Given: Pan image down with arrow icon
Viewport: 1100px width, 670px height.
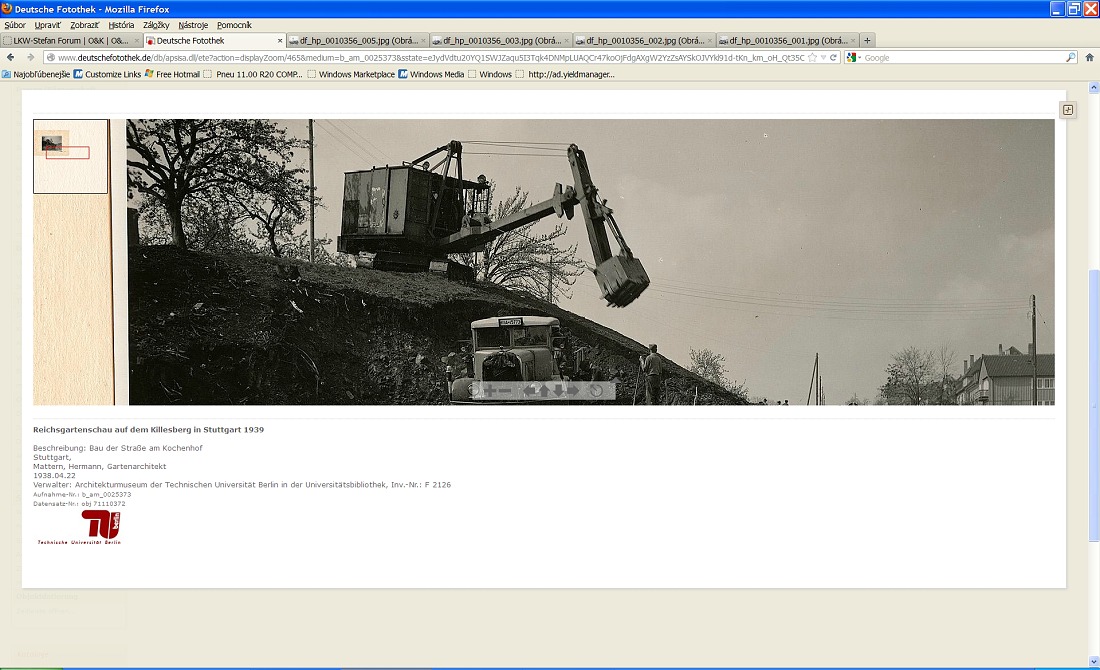Looking at the screenshot, I should click(559, 390).
